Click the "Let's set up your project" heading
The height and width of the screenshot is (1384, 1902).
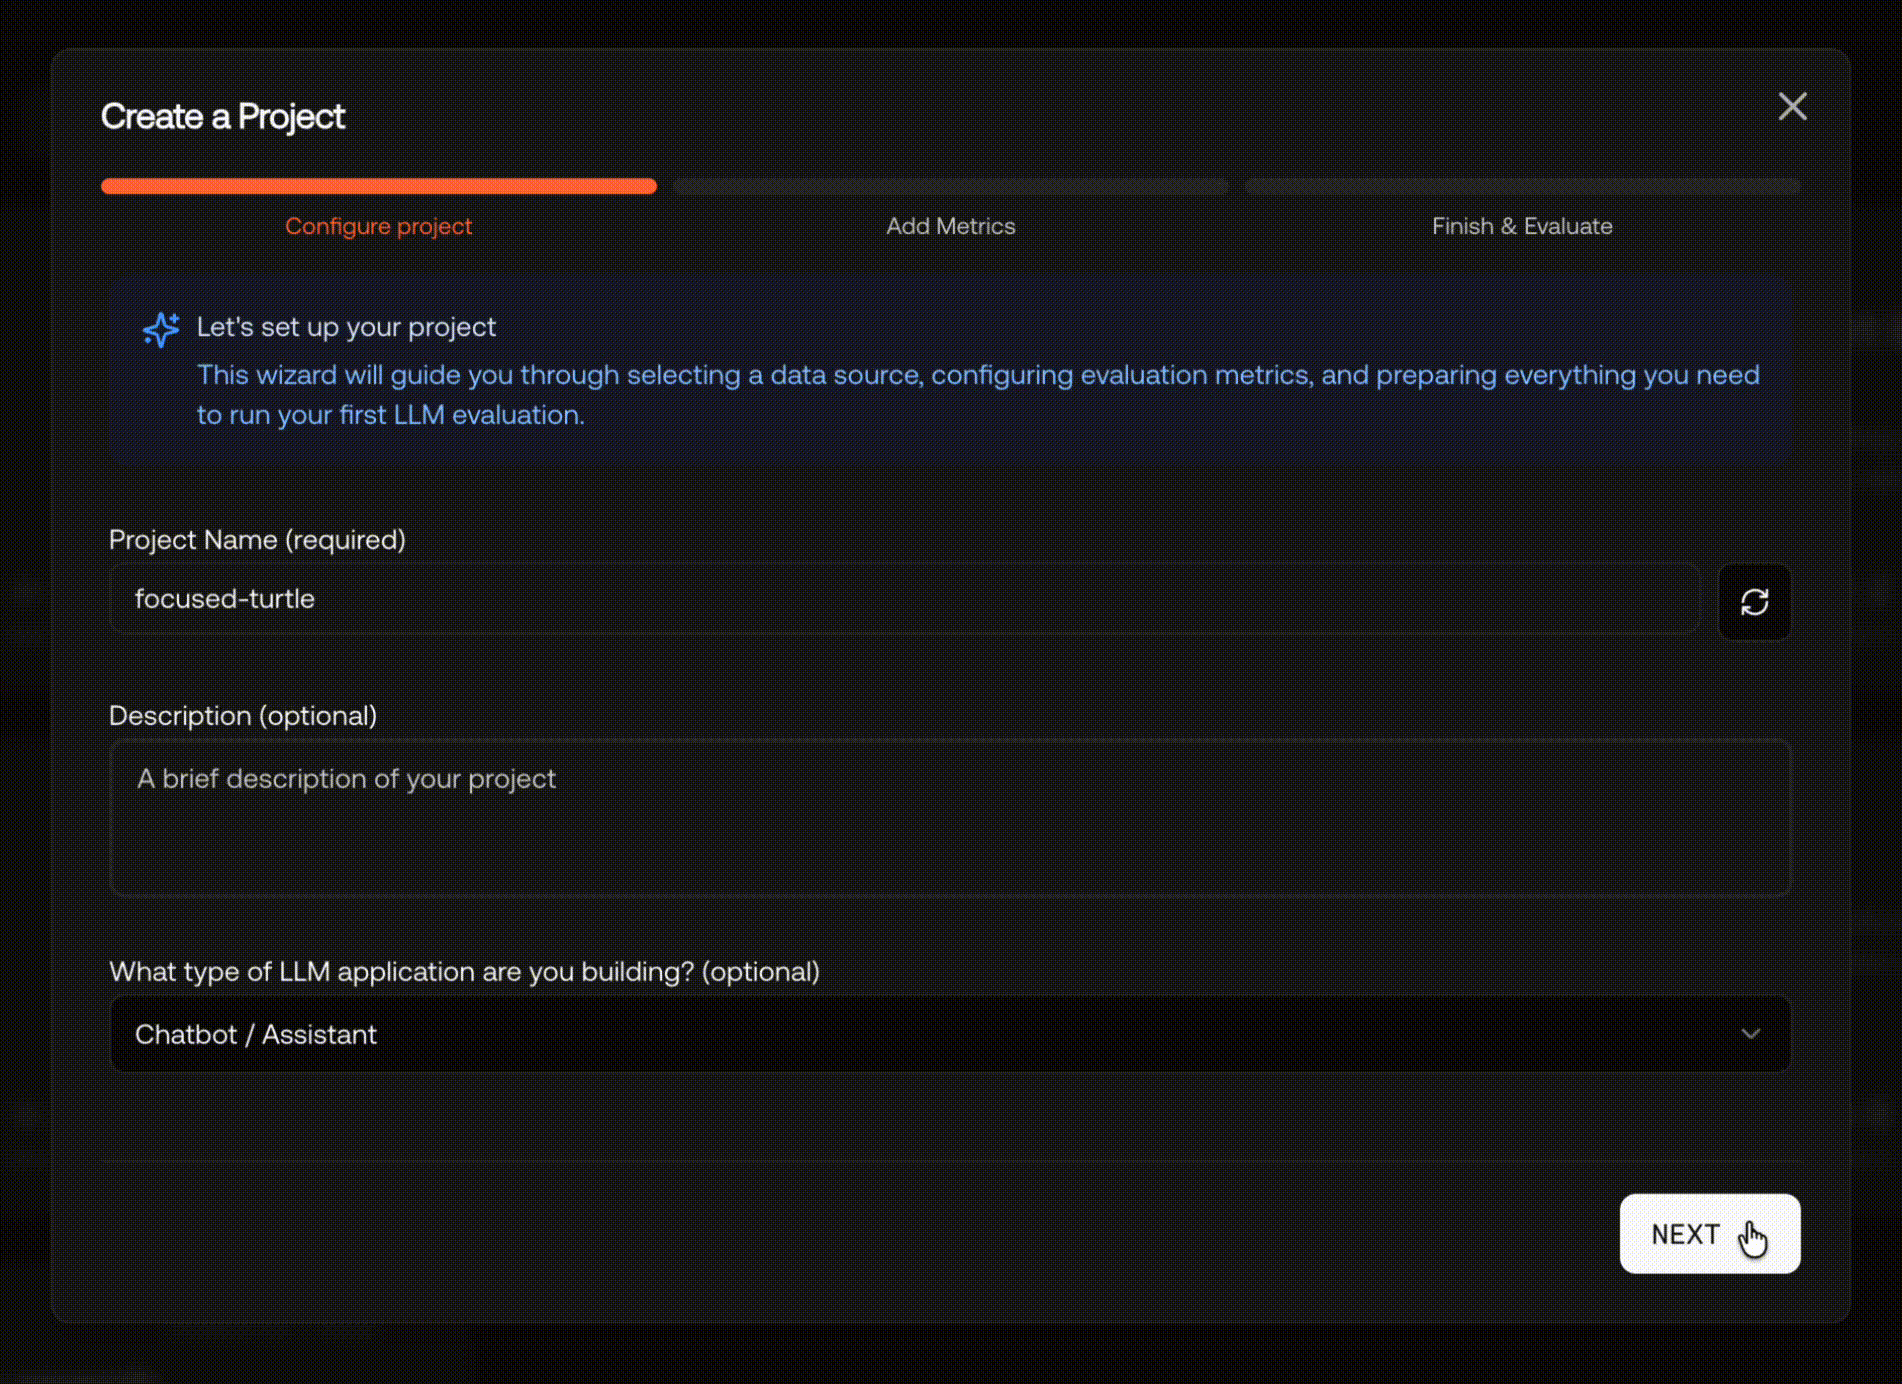(346, 327)
